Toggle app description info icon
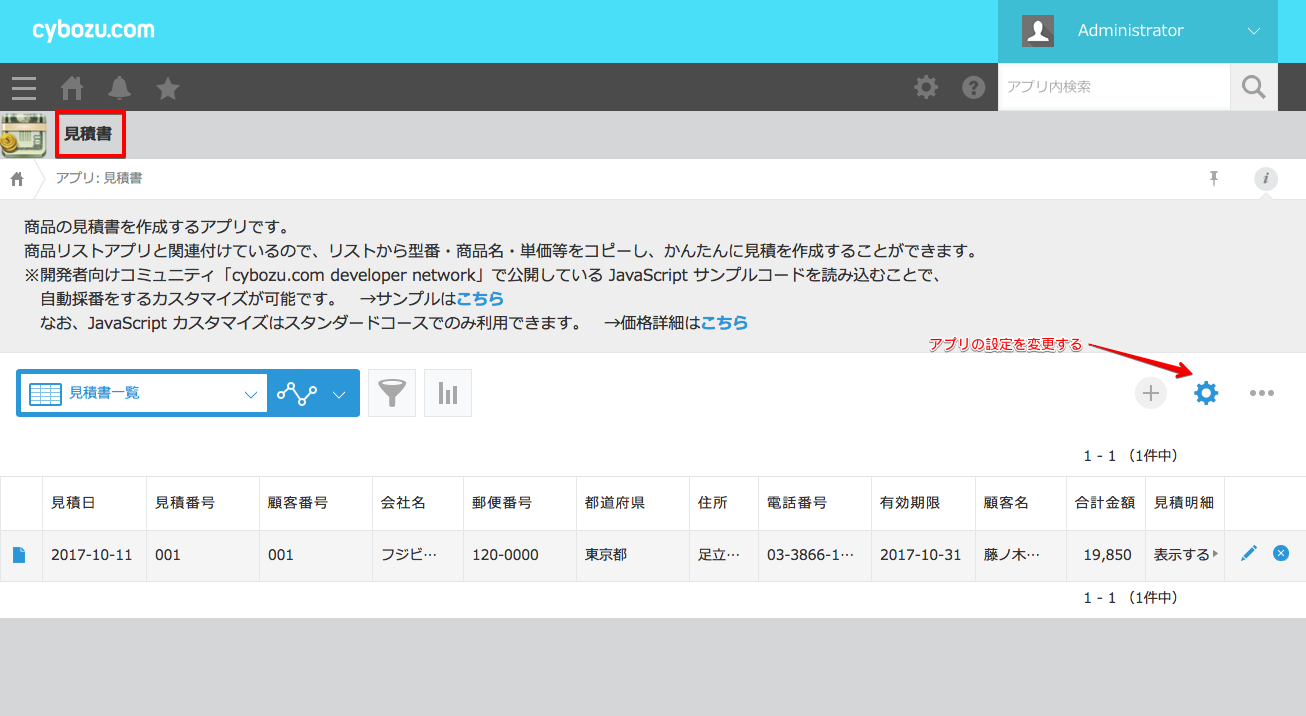 click(x=1266, y=178)
